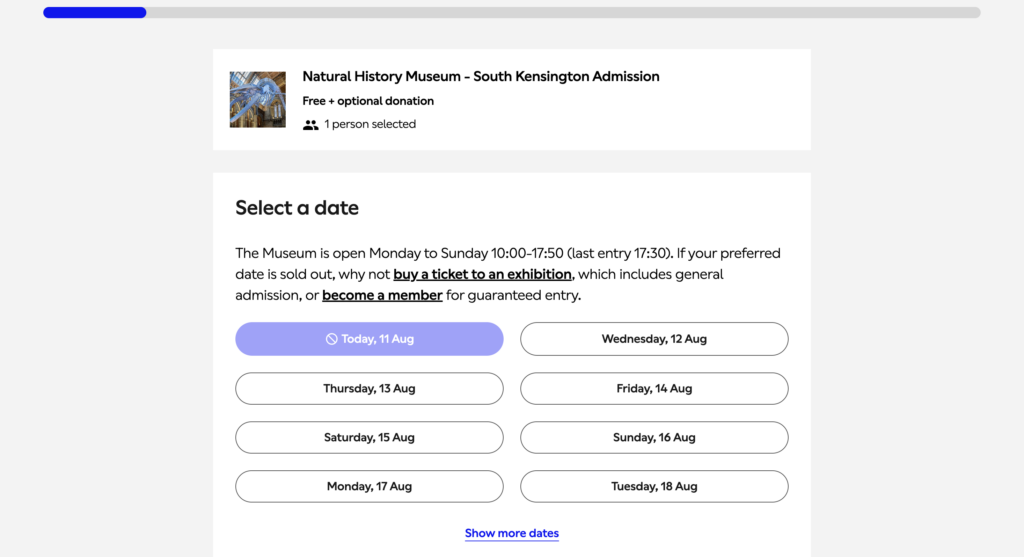The image size is (1024, 557).
Task: Choose Wednesday, 12 Aug date
Action: [654, 339]
